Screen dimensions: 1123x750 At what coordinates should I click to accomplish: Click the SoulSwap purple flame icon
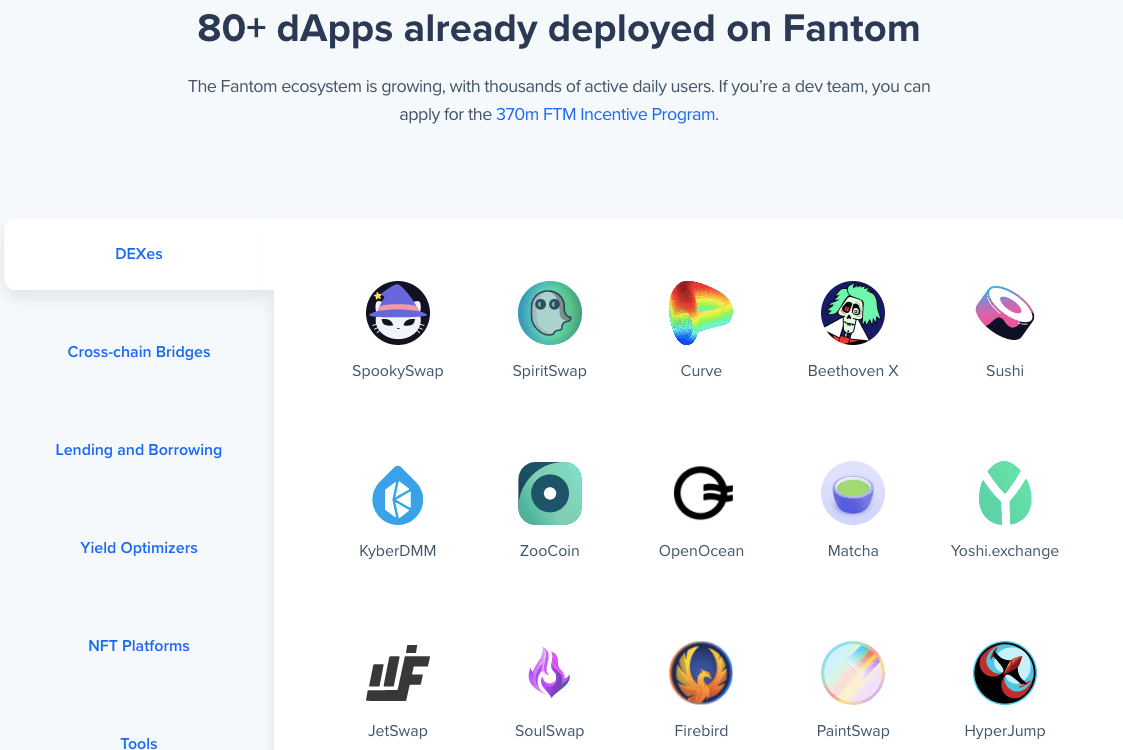[x=549, y=673]
